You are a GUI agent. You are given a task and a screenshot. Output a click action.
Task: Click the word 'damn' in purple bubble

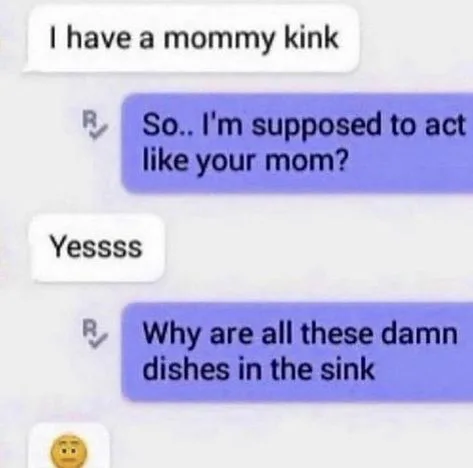pos(419,333)
